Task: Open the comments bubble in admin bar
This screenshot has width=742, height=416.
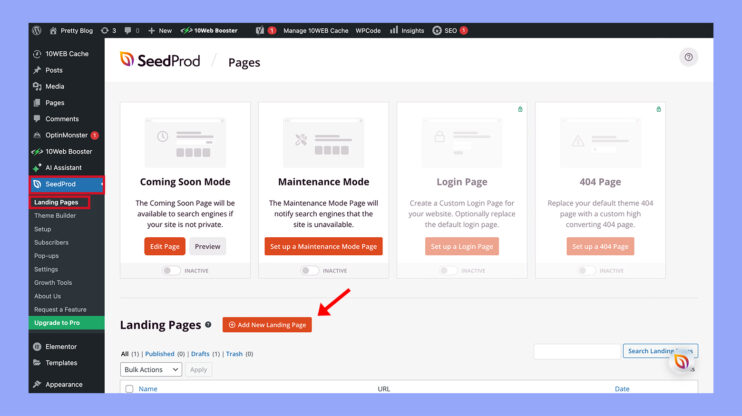Action: coord(131,30)
